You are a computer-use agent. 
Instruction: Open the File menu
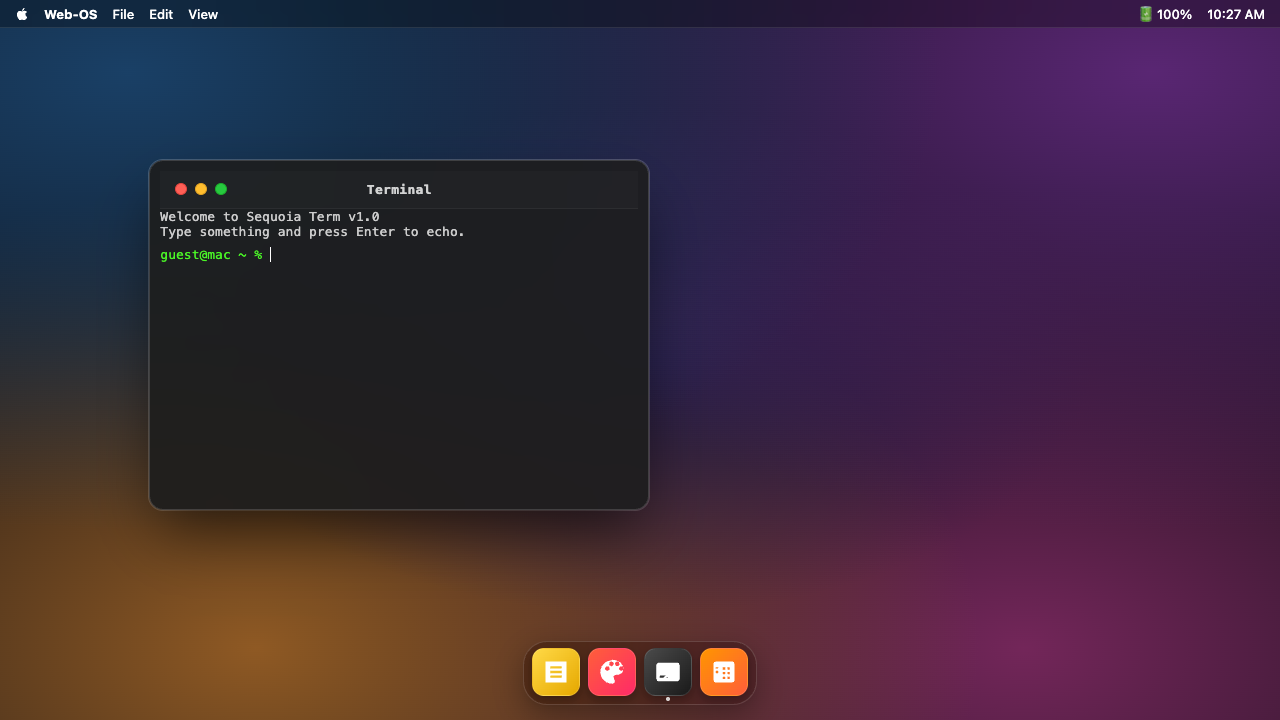[x=123, y=14]
